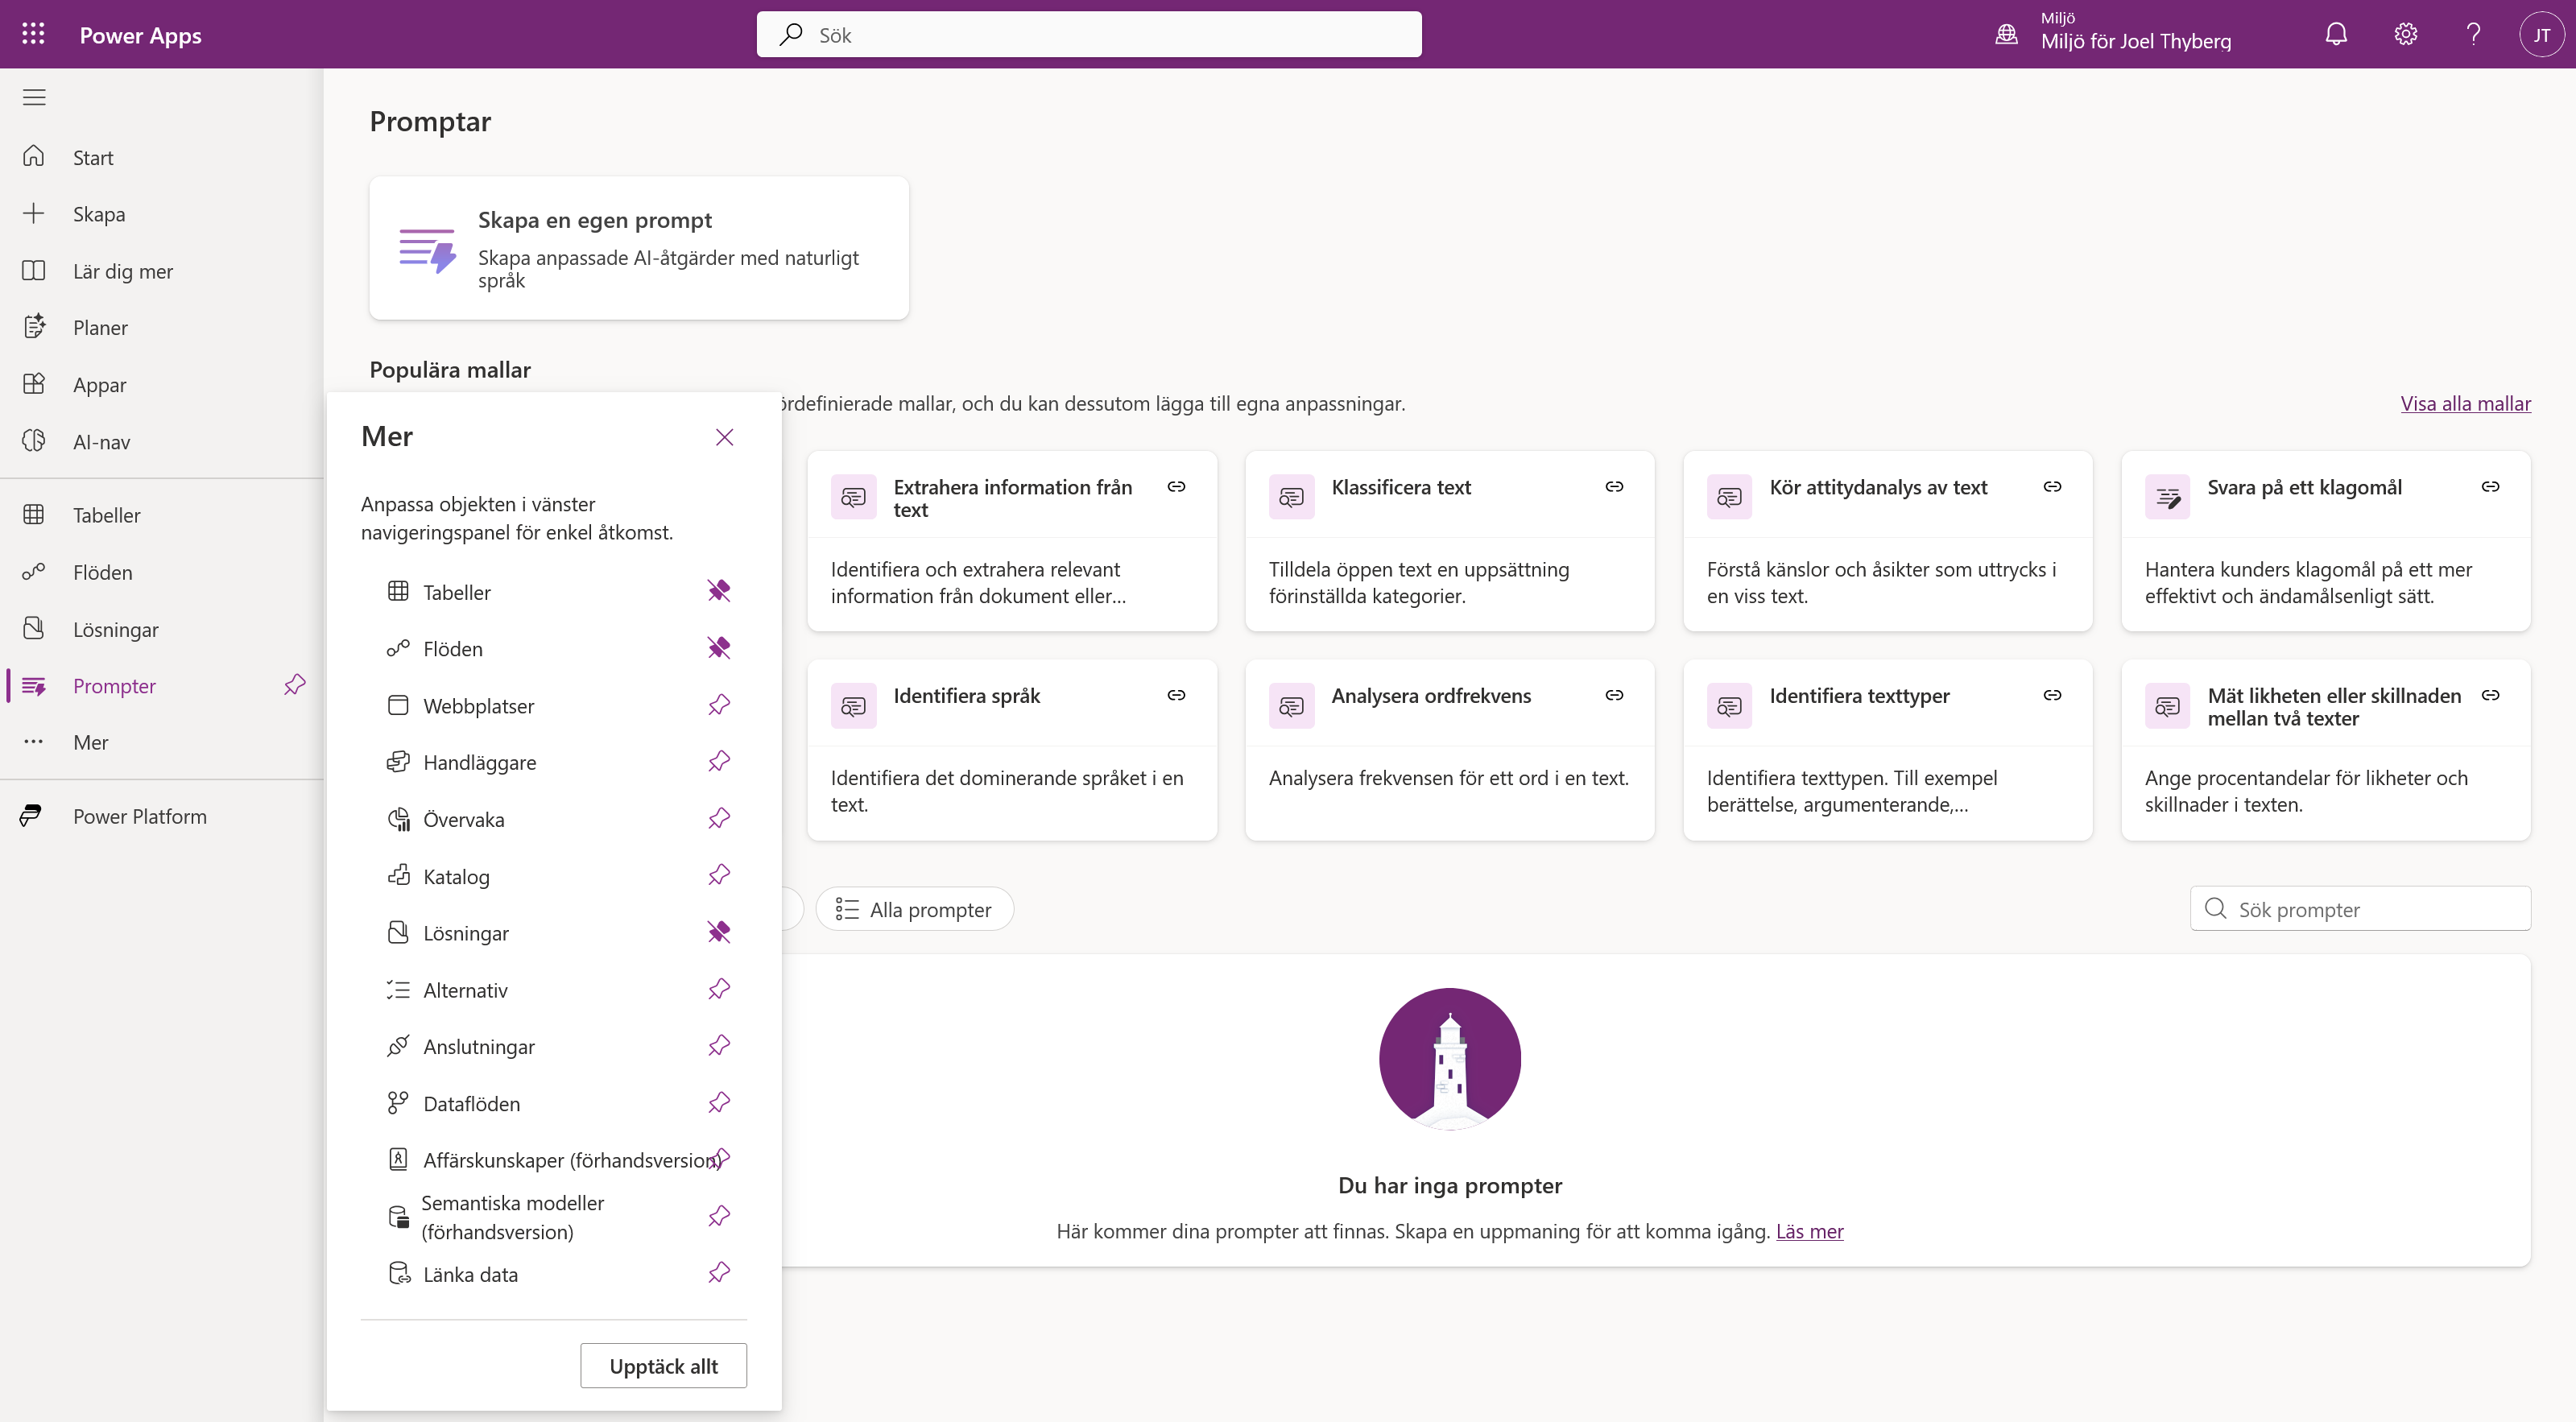
Task: Open notifications bell icon
Action: pos(2336,34)
